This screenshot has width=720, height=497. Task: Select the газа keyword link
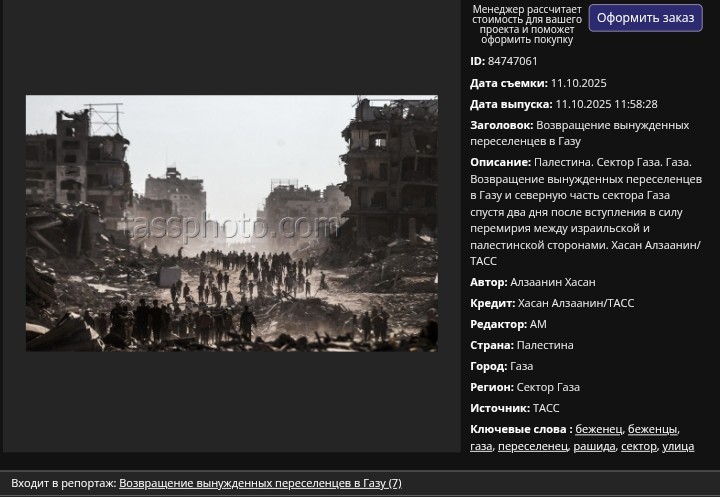tap(481, 446)
